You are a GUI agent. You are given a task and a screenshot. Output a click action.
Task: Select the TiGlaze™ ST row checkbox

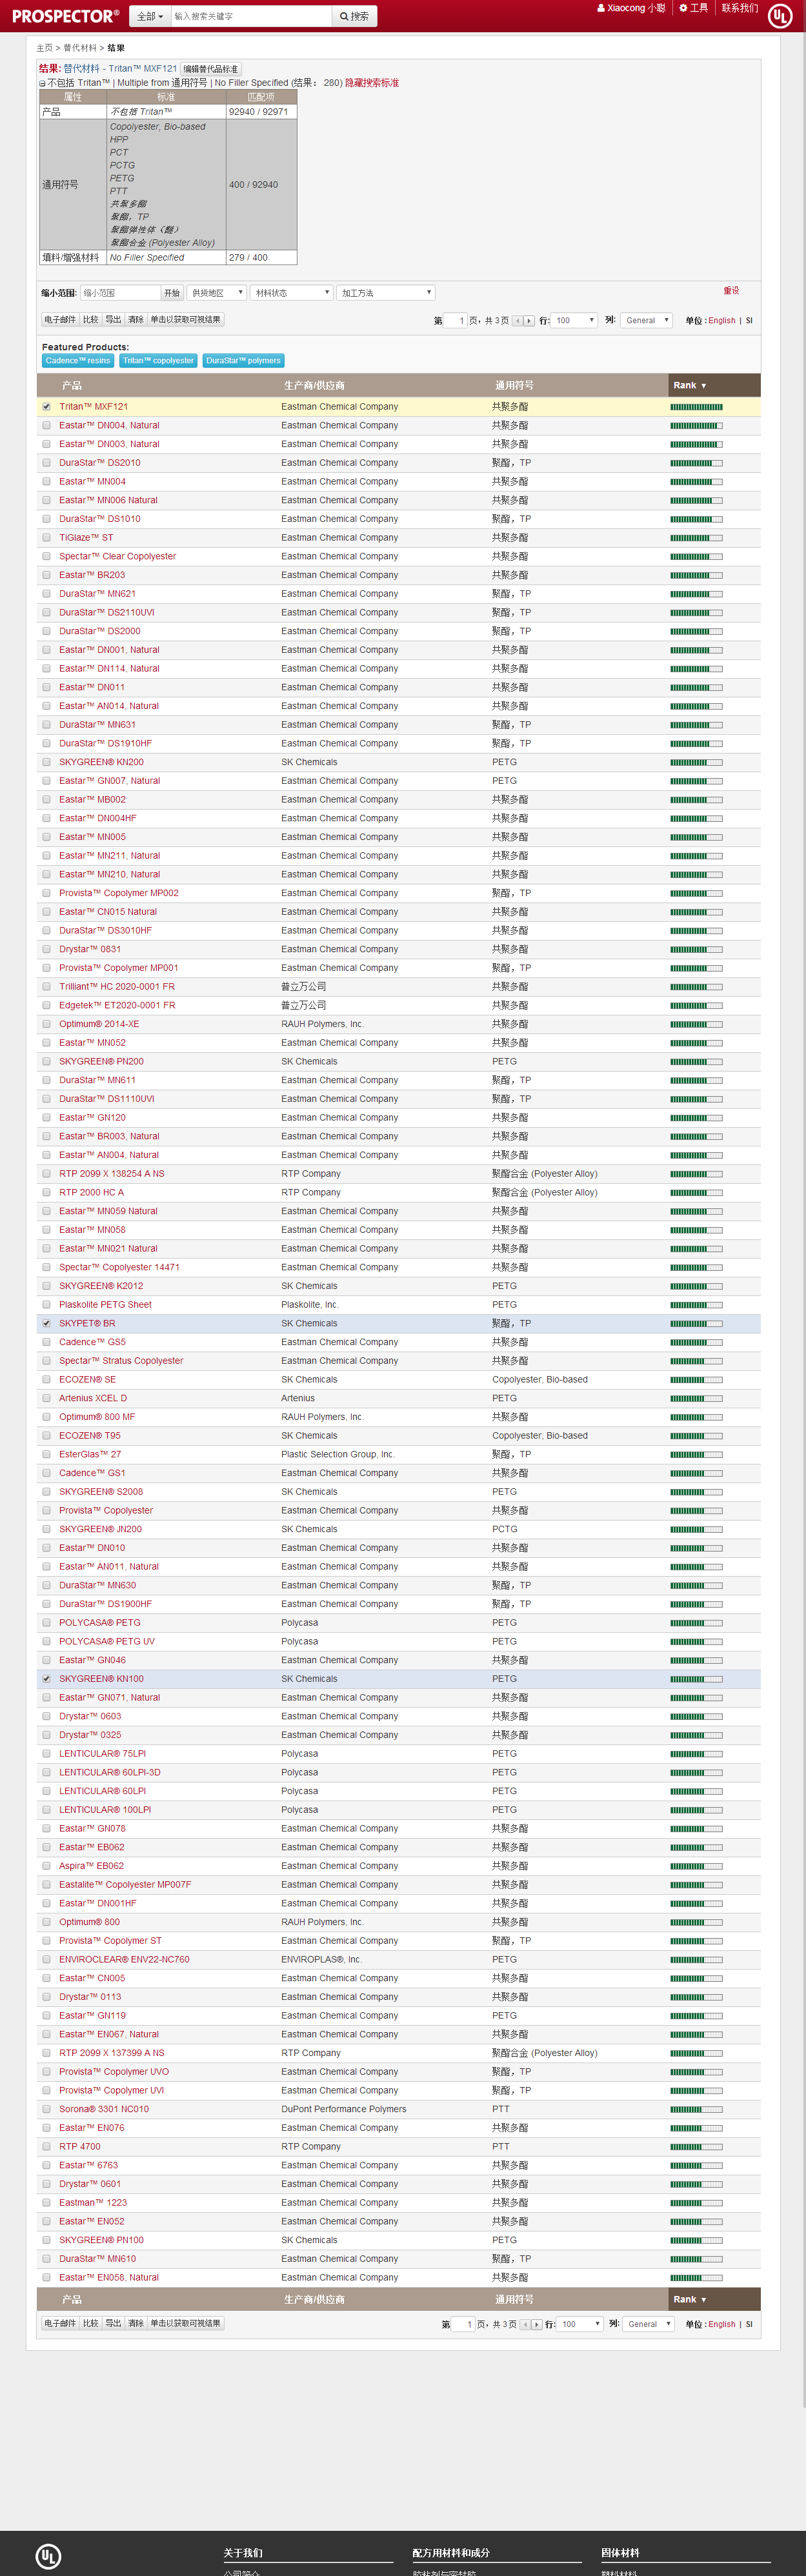click(x=46, y=538)
